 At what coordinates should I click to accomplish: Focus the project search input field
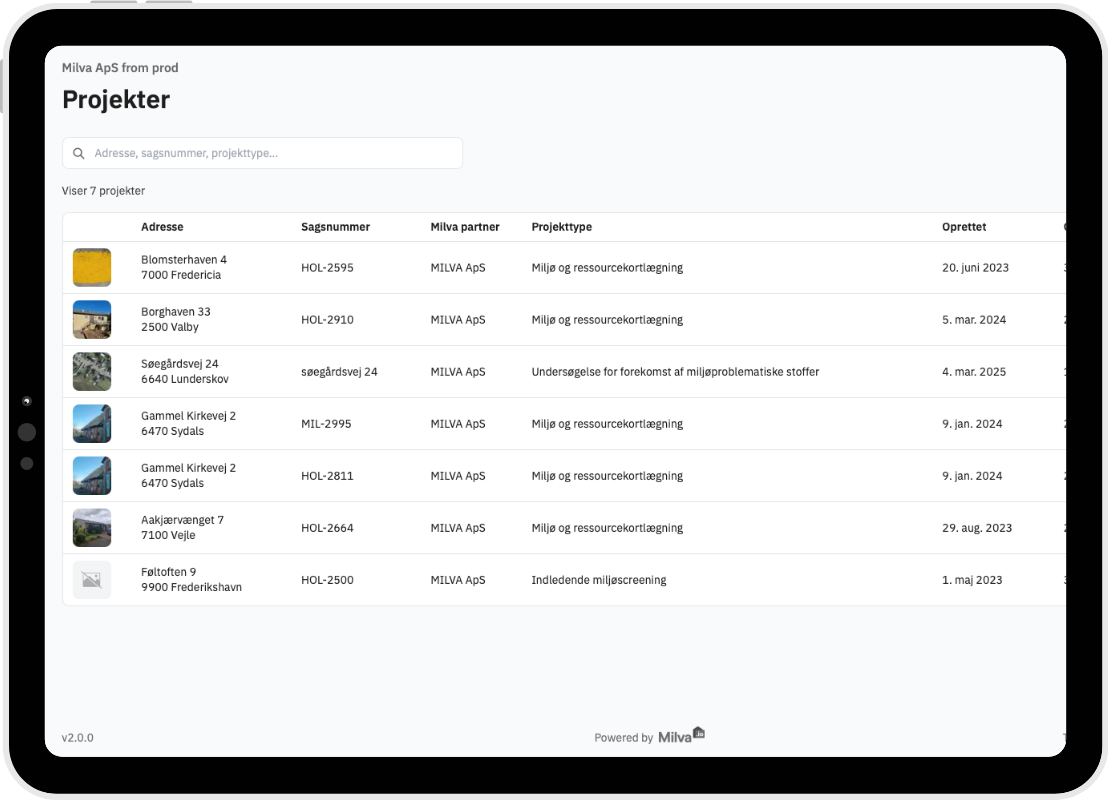click(270, 154)
